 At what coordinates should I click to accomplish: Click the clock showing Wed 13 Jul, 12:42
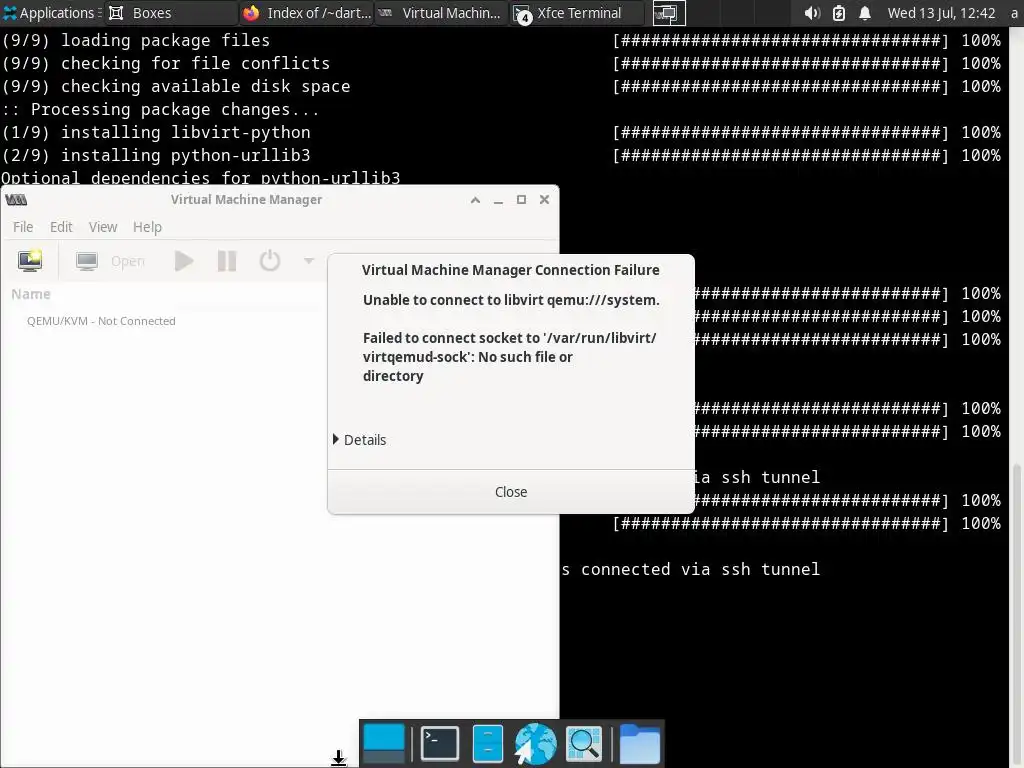941,13
